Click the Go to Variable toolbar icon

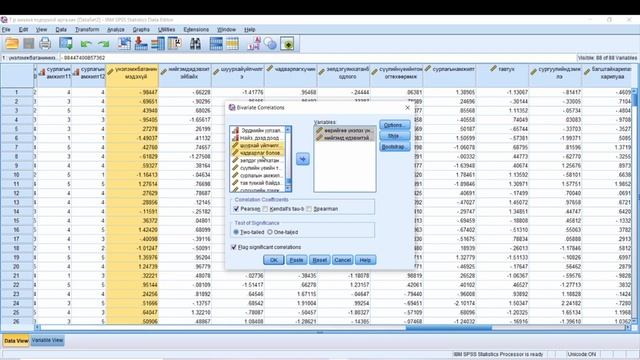(x=141, y=43)
